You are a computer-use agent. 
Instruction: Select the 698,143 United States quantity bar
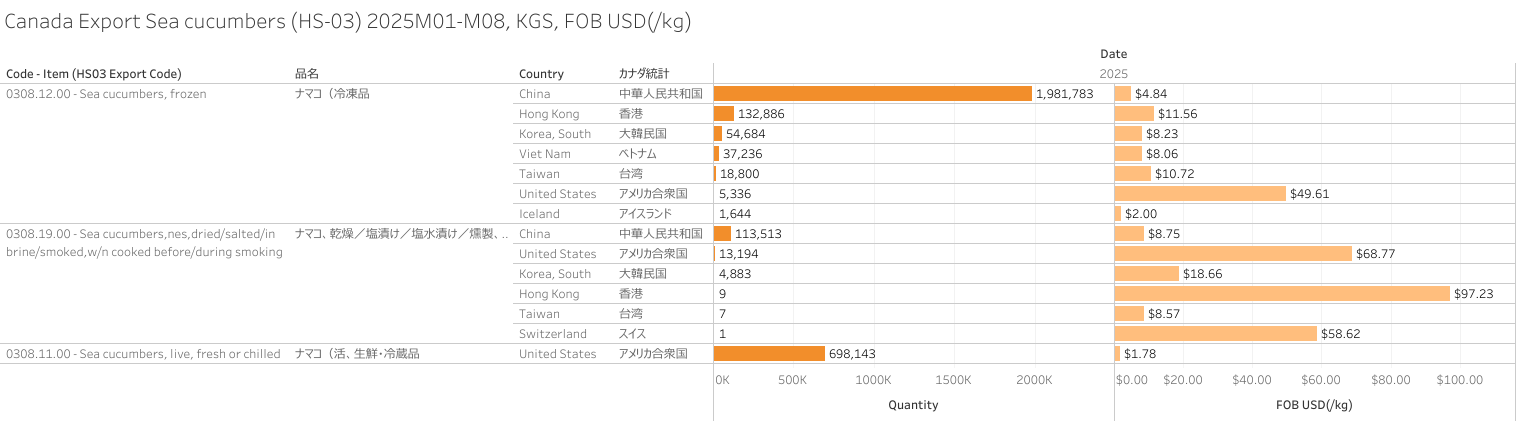point(769,353)
